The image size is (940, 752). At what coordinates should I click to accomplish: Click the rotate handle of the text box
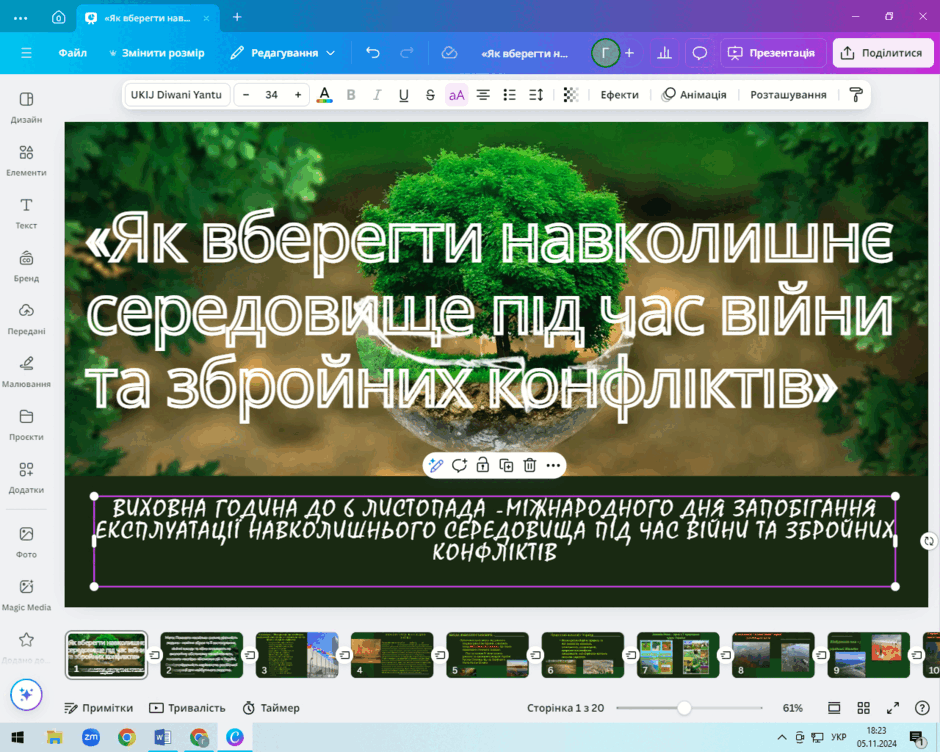[928, 541]
